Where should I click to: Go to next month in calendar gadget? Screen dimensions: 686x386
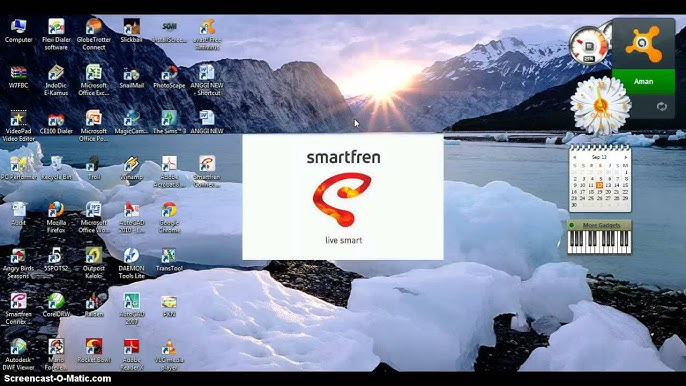(626, 157)
